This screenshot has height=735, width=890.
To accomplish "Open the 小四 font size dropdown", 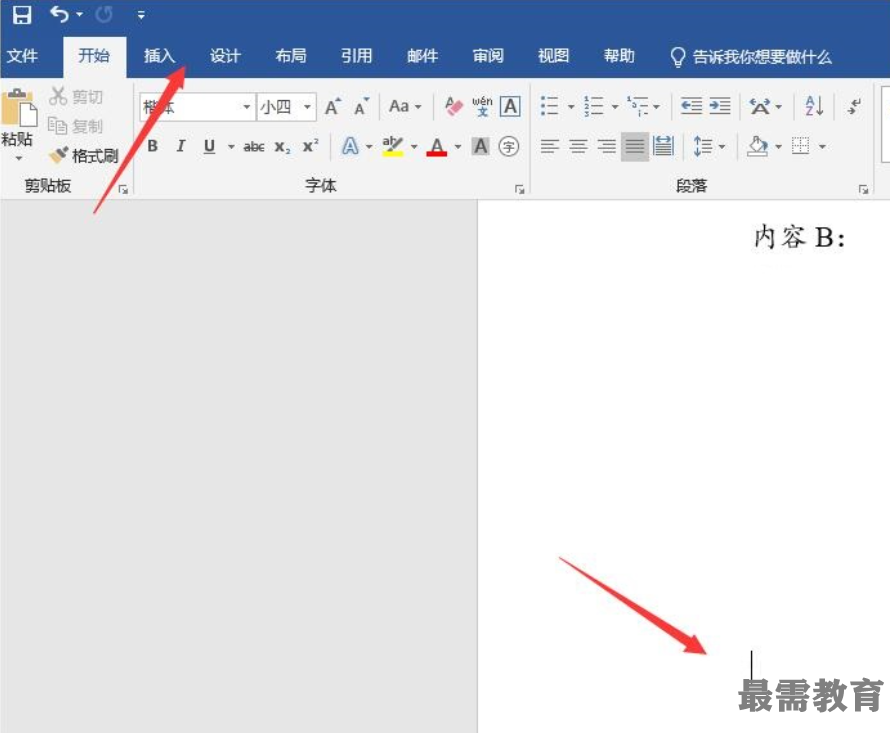I will coord(307,107).
